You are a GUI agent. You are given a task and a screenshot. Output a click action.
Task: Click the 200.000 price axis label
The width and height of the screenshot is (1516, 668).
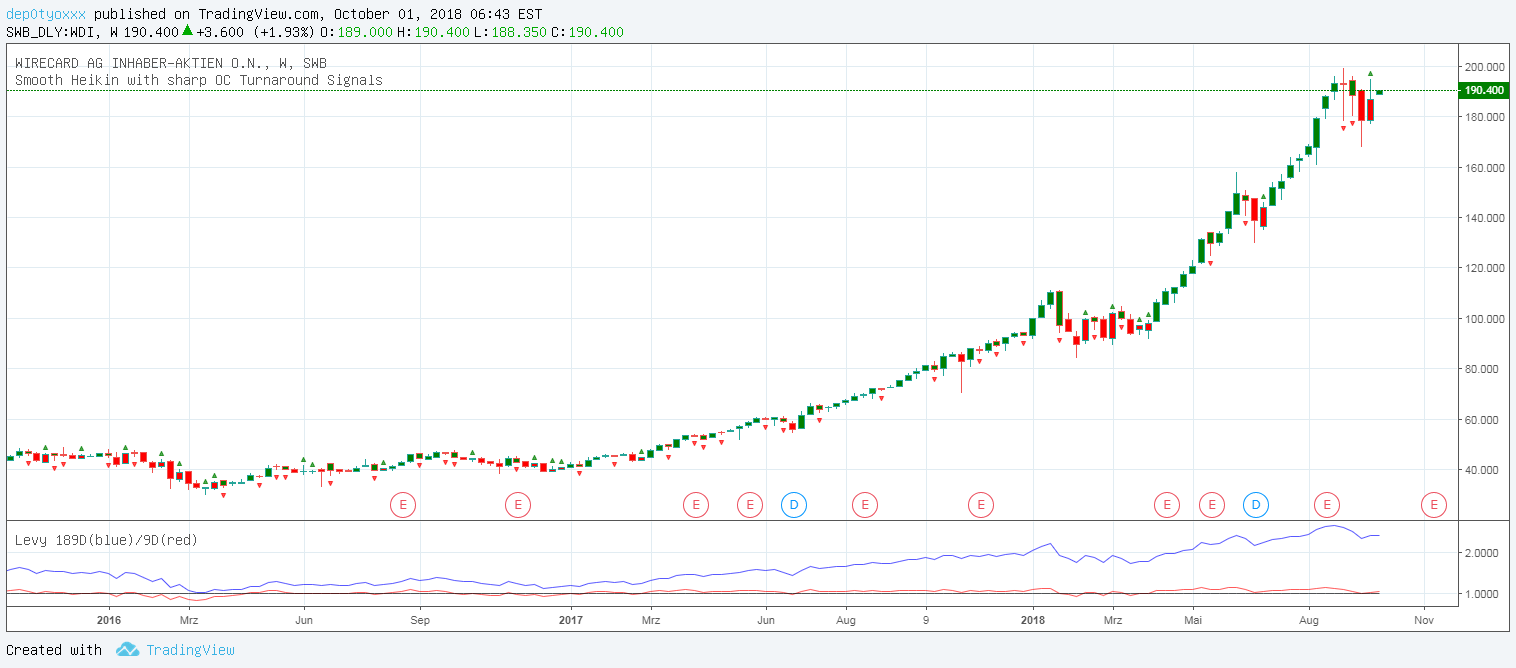(x=1485, y=67)
